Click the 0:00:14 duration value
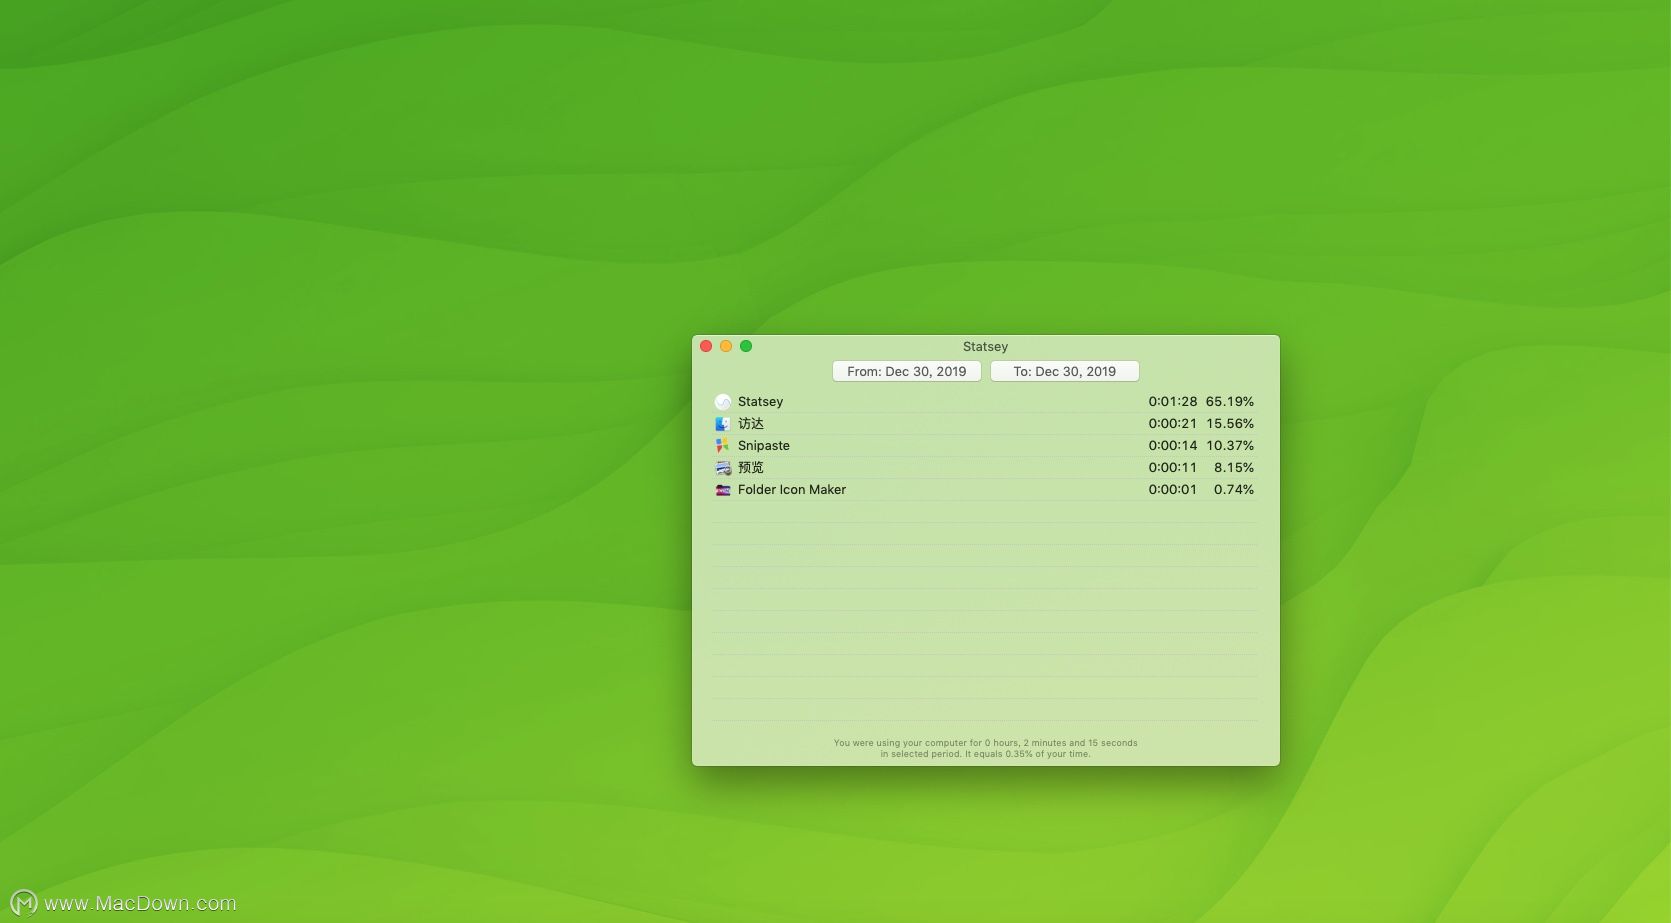The image size is (1671, 923). (x=1172, y=446)
